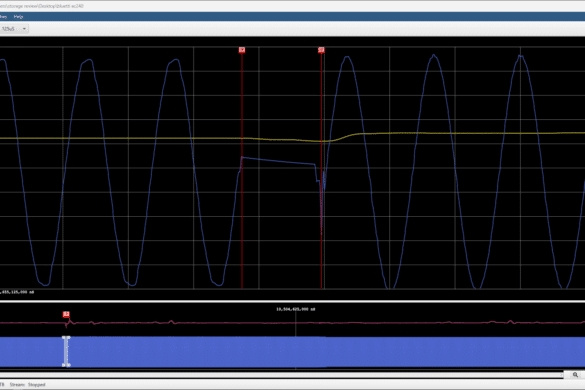The image size is (585, 390).
Task: Click the red marker flag in the overview strip
Action: [x=66, y=314]
